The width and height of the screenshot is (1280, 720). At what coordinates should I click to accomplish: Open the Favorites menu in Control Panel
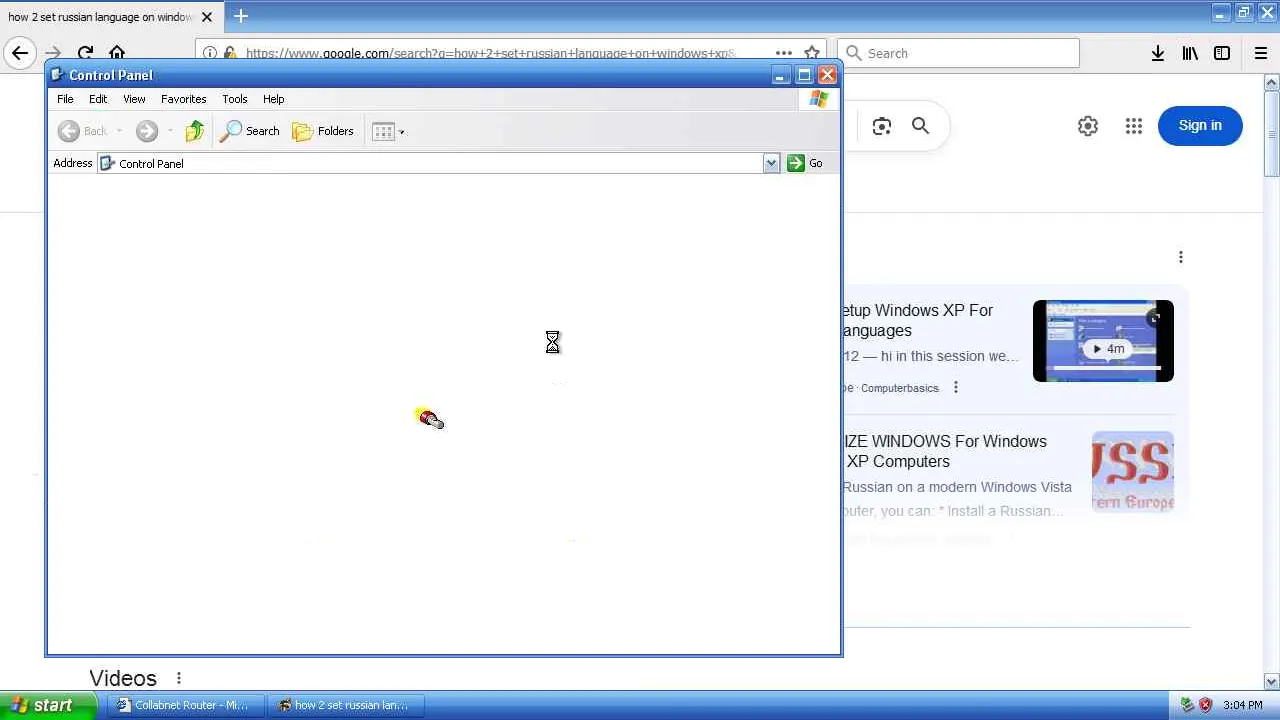[x=184, y=99]
